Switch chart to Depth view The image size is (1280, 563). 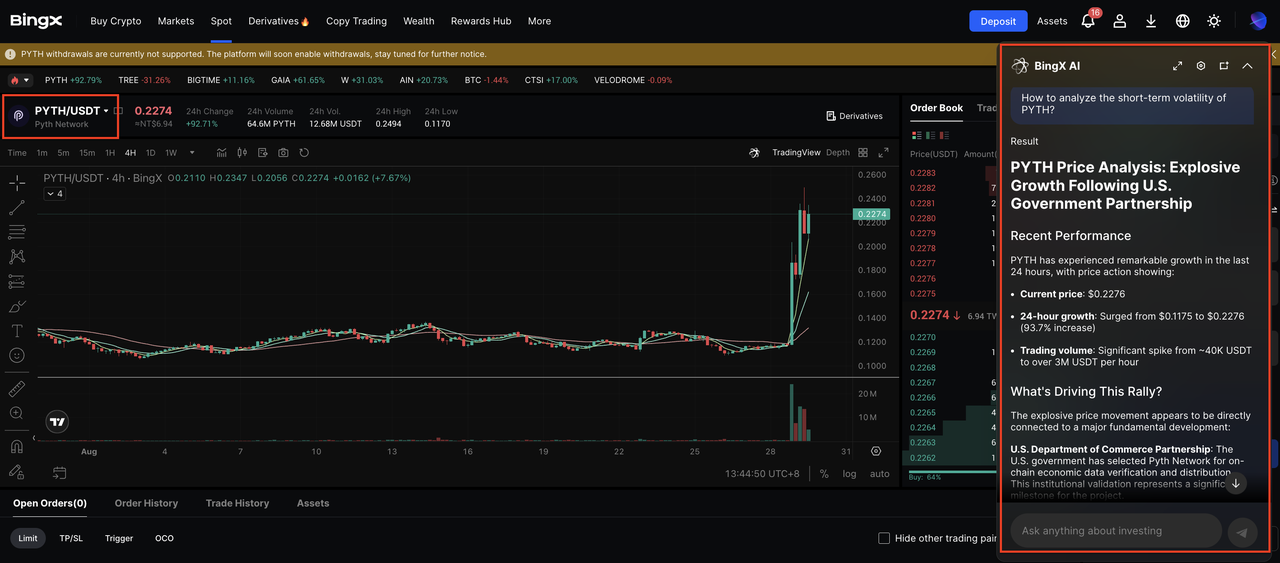coord(838,153)
